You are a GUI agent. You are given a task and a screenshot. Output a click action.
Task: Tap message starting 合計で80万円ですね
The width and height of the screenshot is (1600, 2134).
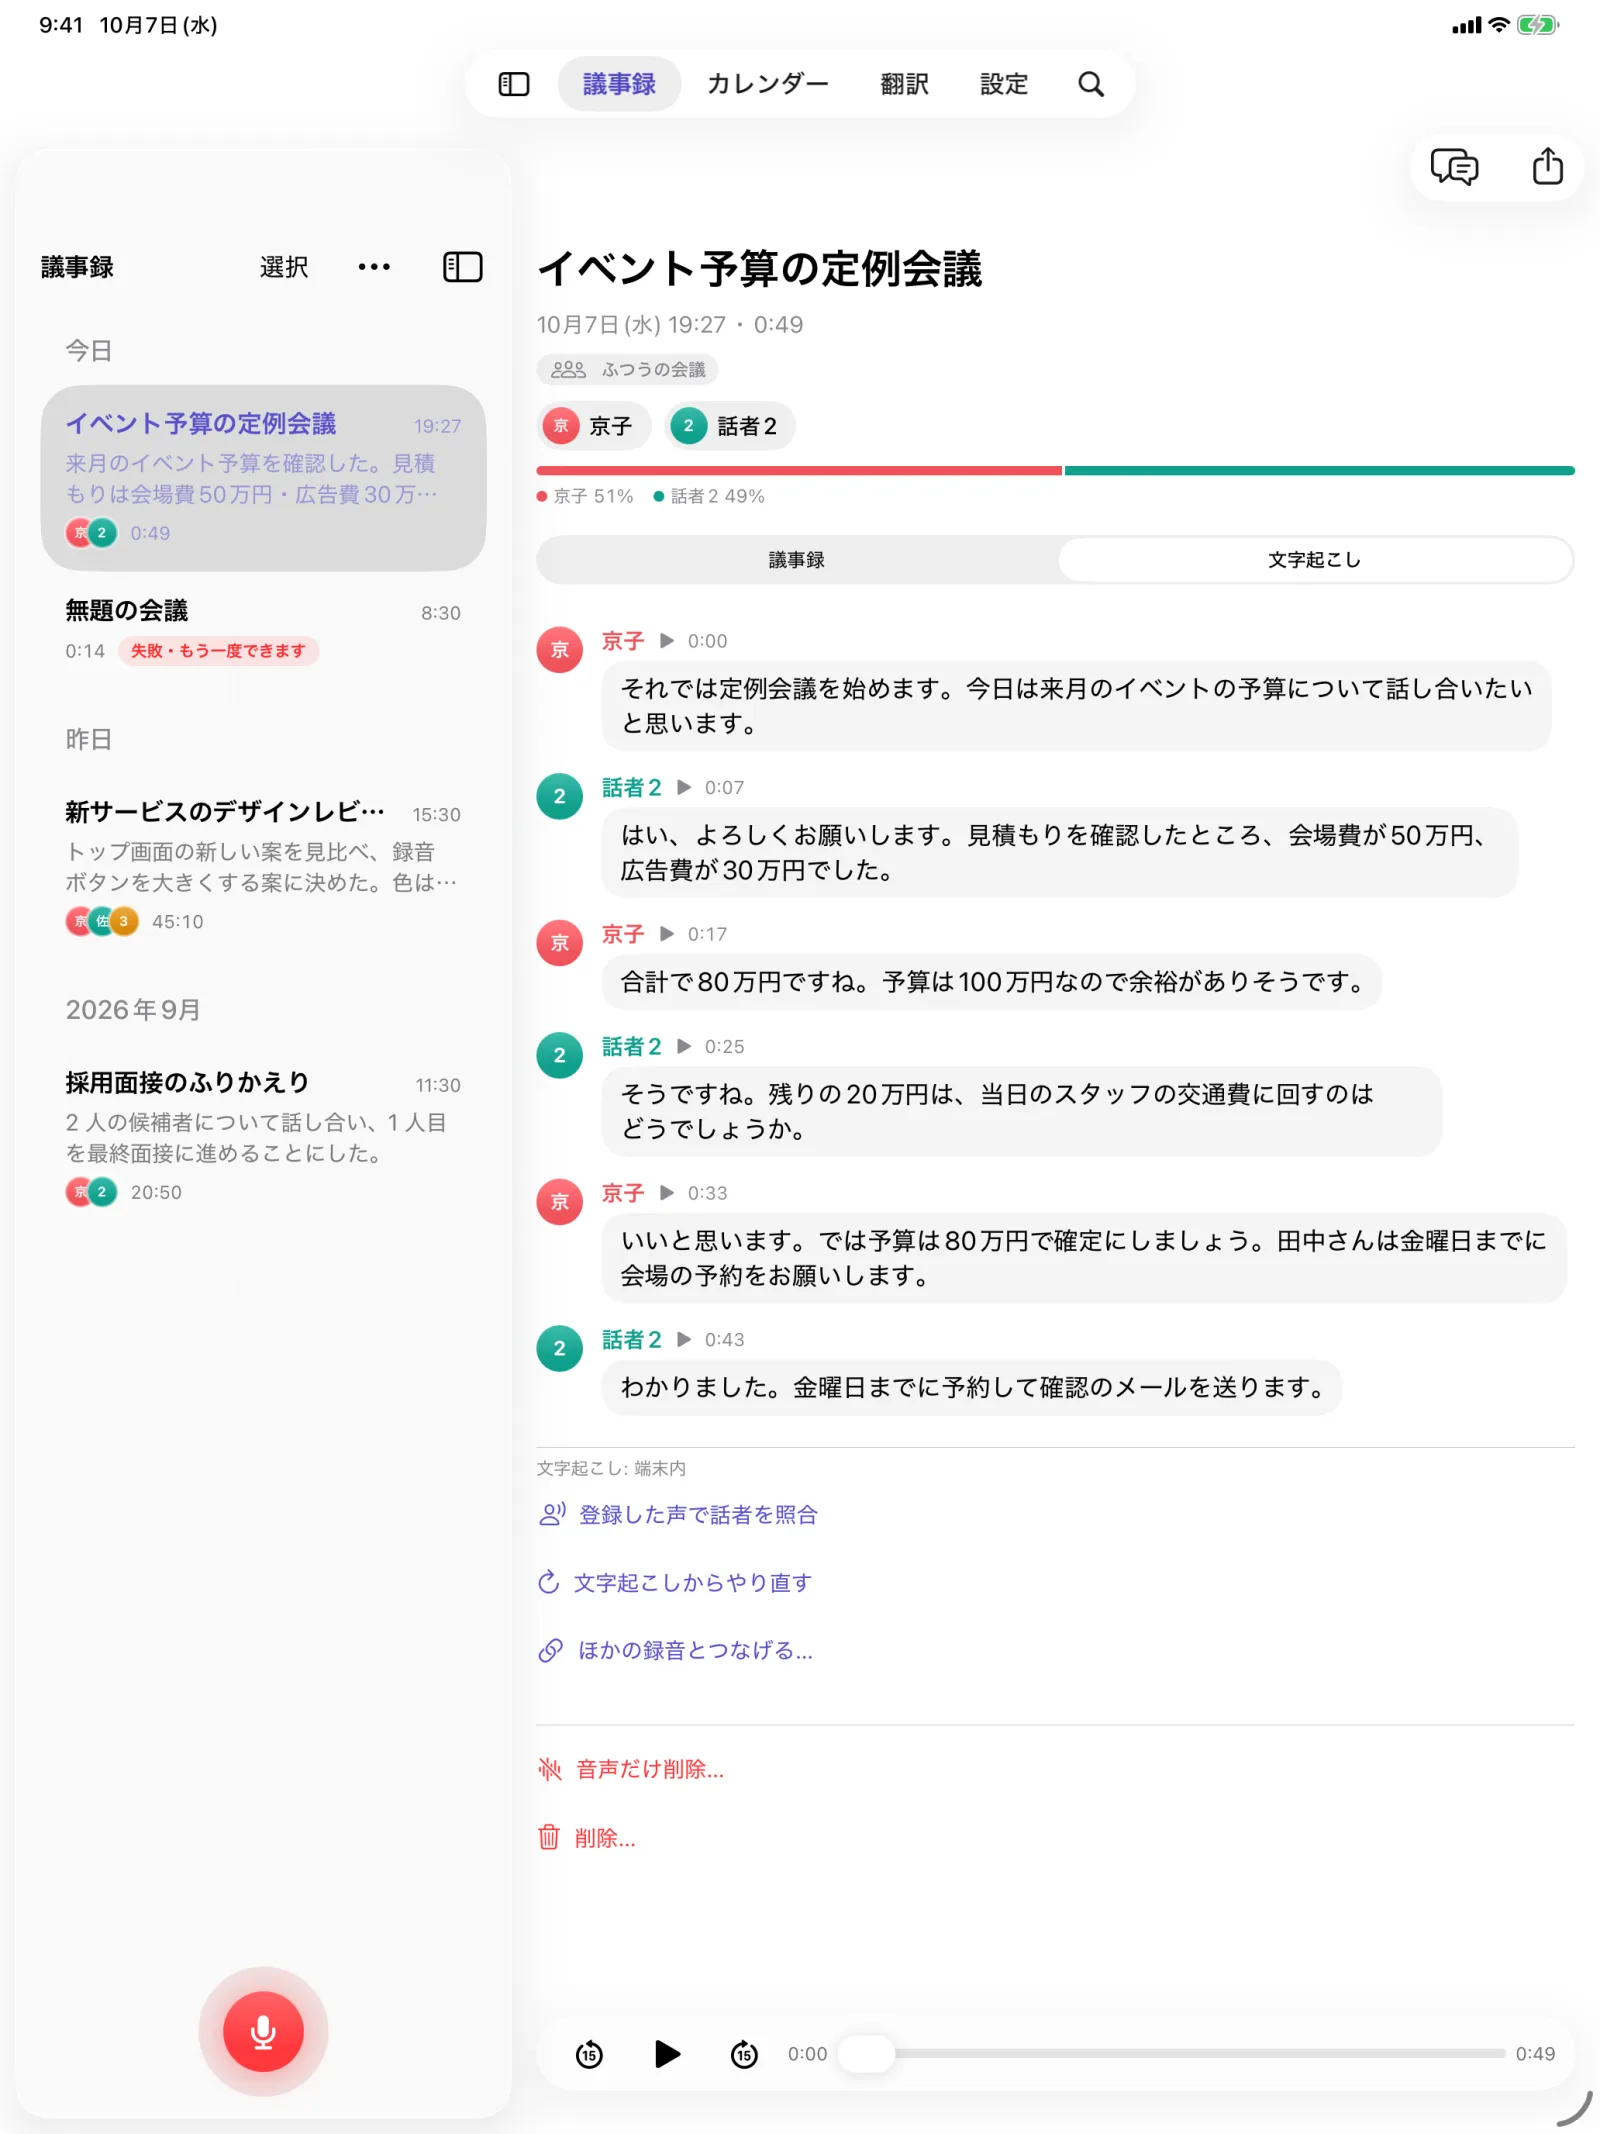point(992,982)
